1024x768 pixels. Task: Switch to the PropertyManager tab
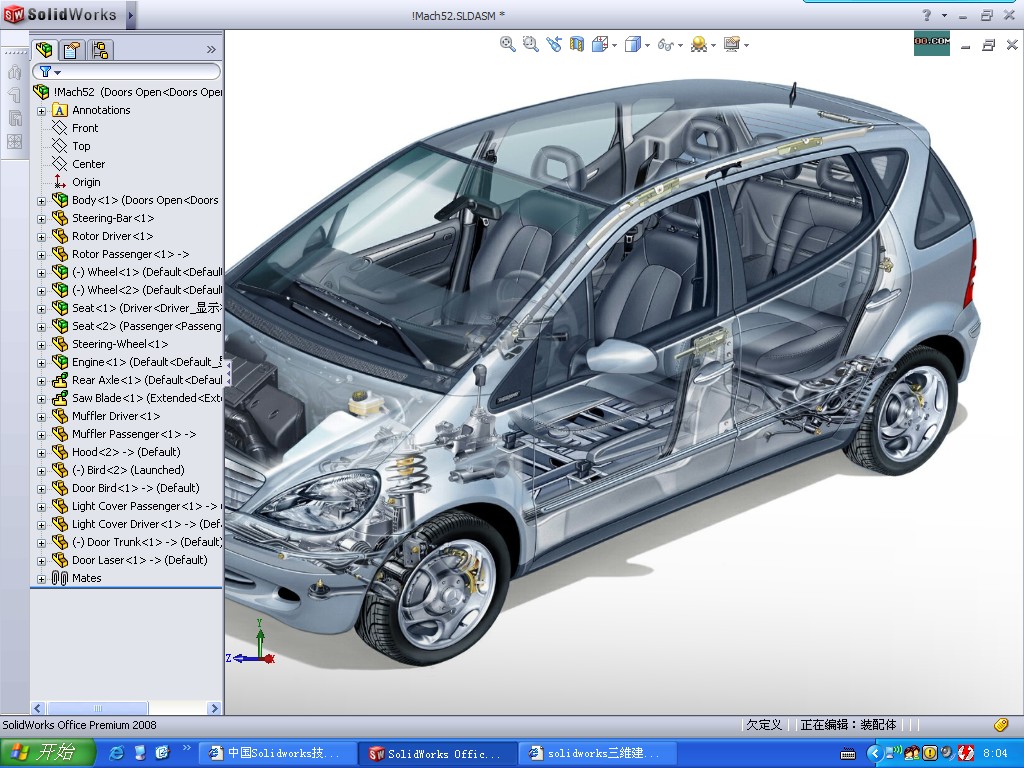point(72,50)
